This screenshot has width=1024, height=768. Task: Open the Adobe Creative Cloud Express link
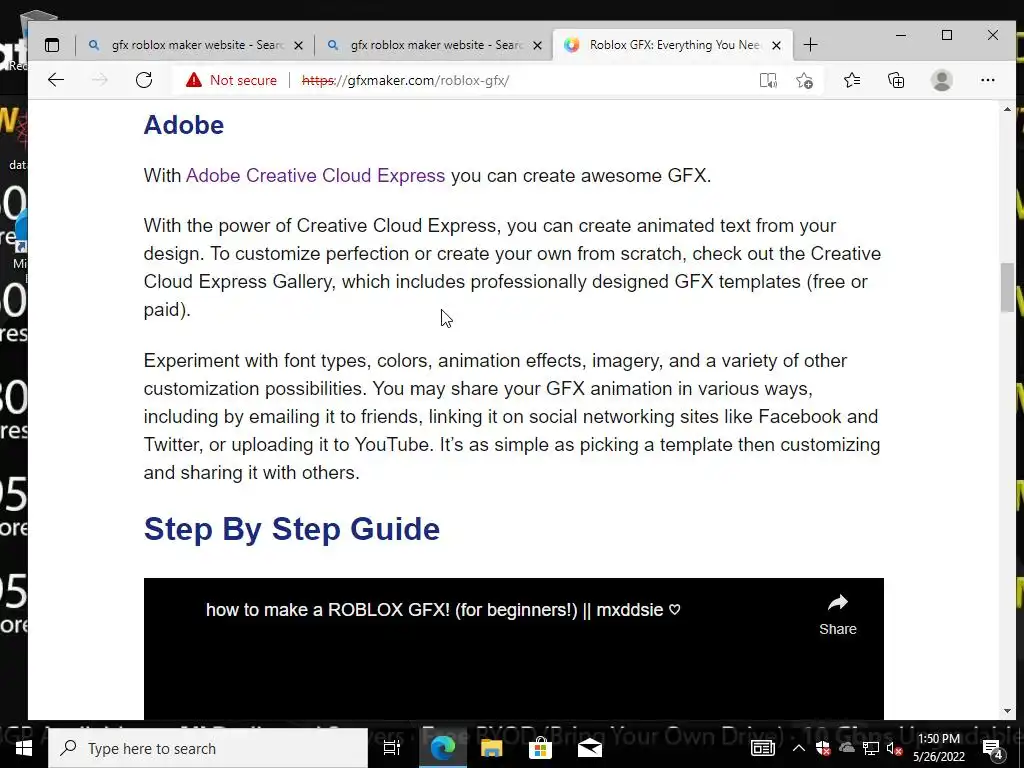pyautogui.click(x=315, y=176)
